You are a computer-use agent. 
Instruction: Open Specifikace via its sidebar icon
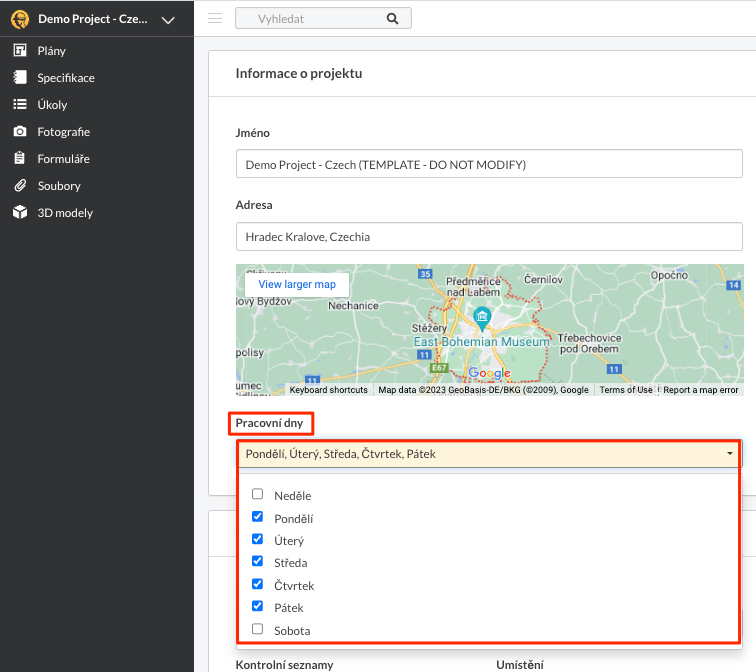point(19,78)
